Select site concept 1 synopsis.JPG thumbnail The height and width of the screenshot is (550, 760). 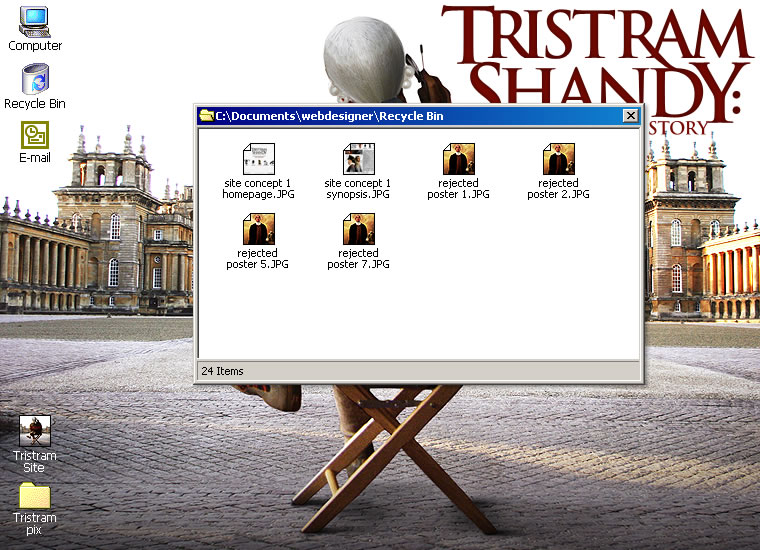[x=359, y=159]
